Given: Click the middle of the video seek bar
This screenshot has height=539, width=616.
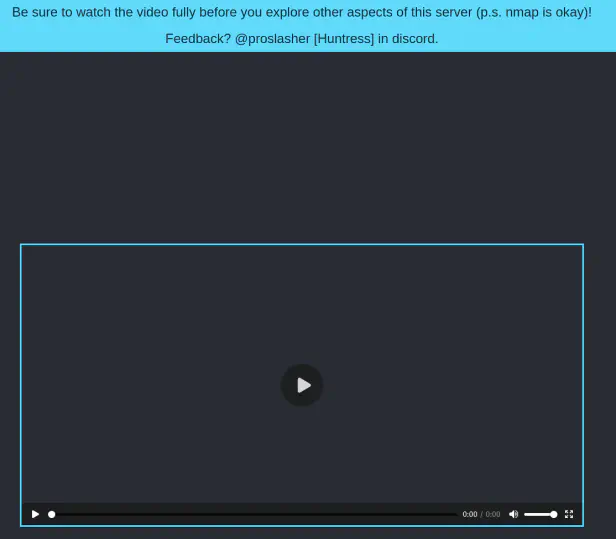Looking at the screenshot, I should coord(255,514).
